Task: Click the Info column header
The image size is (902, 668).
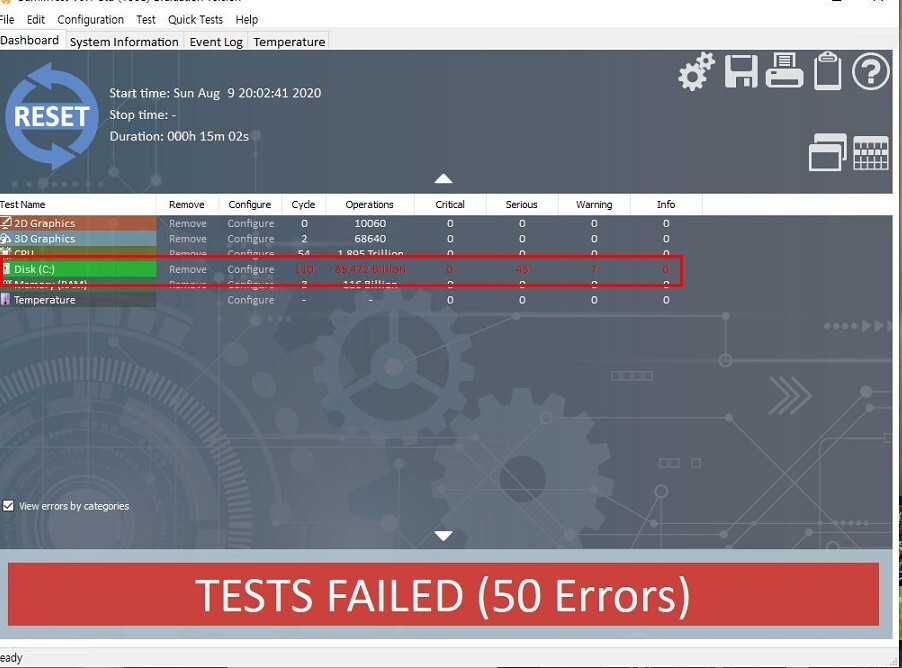Action: [x=666, y=204]
